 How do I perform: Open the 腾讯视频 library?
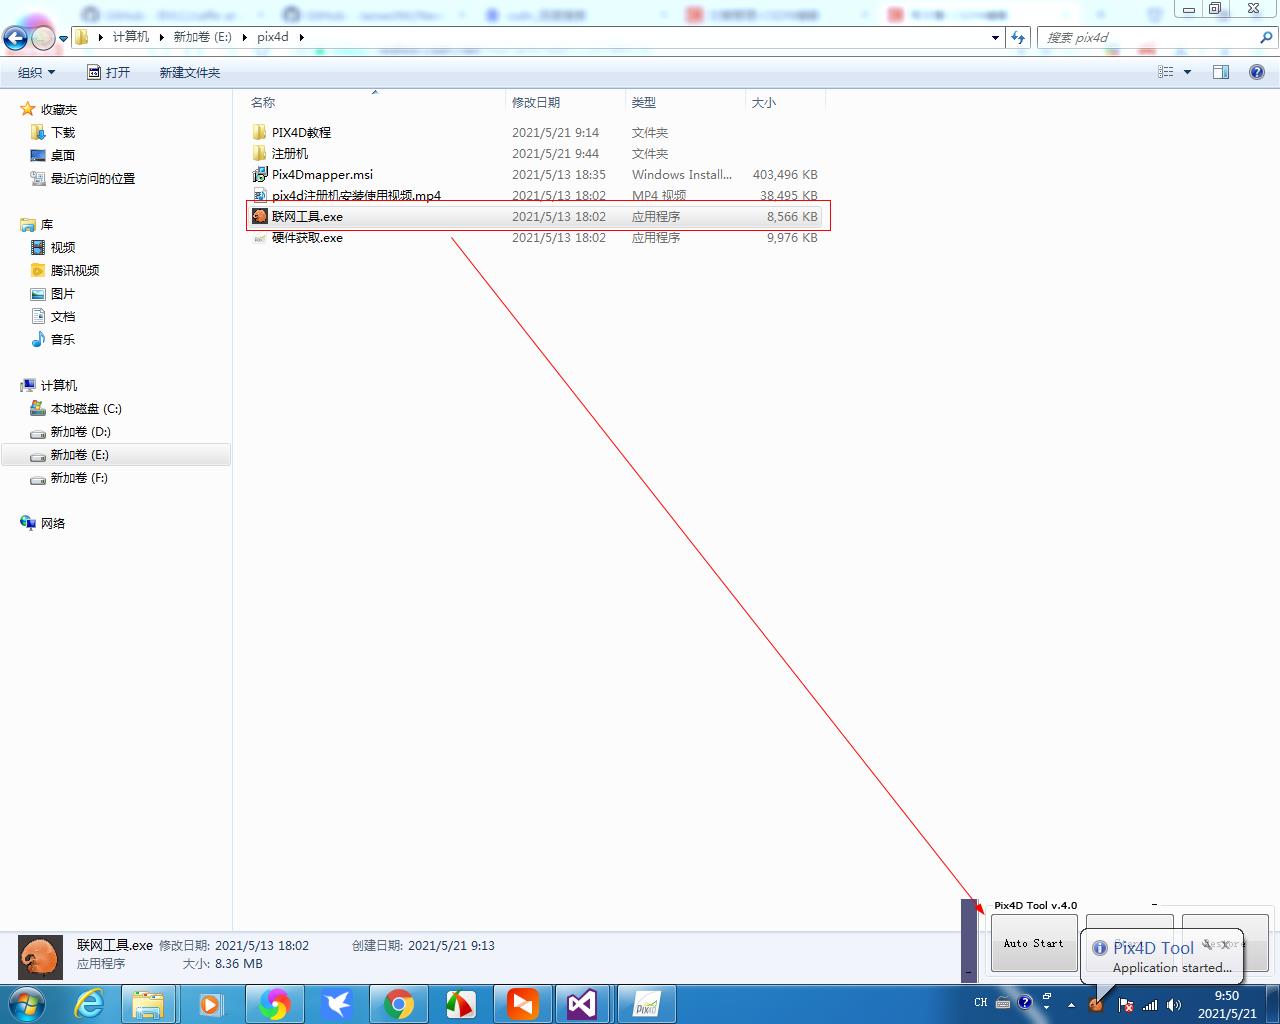point(75,270)
